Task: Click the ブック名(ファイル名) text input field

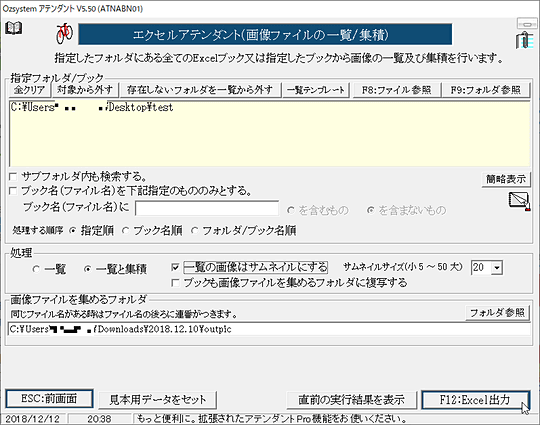Action: pos(207,208)
